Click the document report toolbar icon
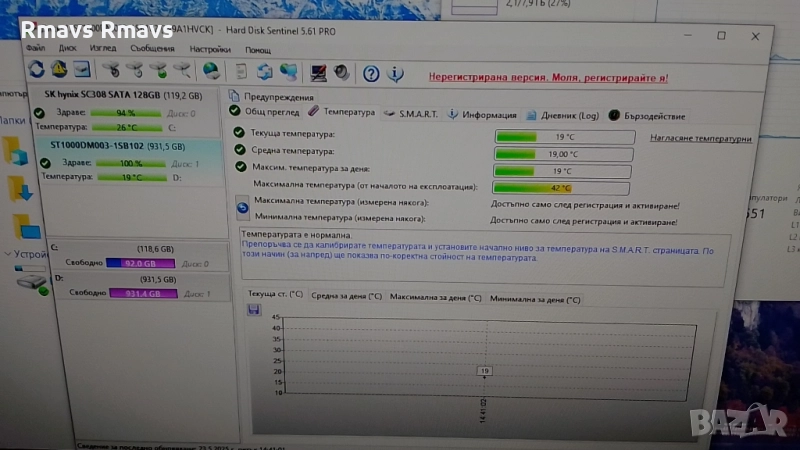800x450 pixels. [240, 72]
